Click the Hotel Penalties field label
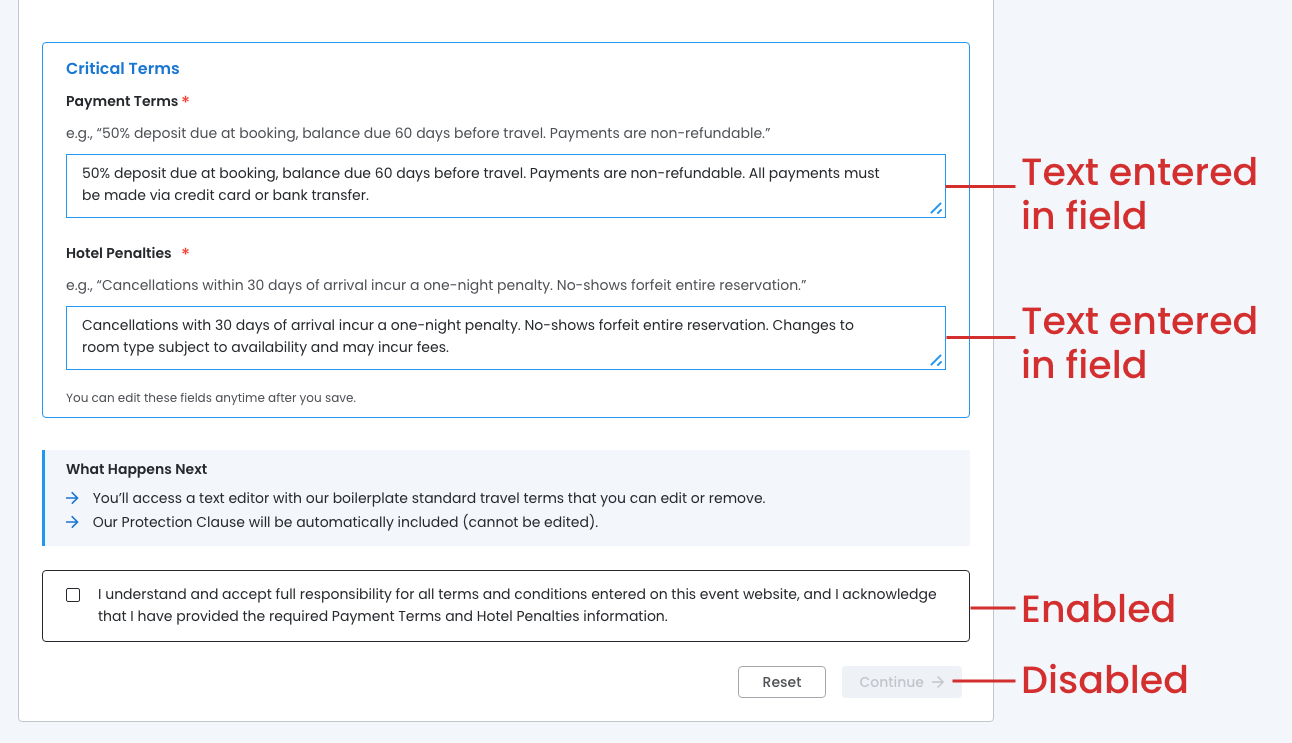 pyautogui.click(x=119, y=254)
